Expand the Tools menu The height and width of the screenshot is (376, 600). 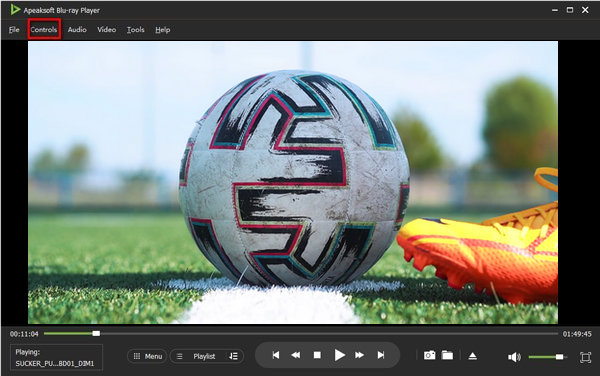[x=135, y=29]
